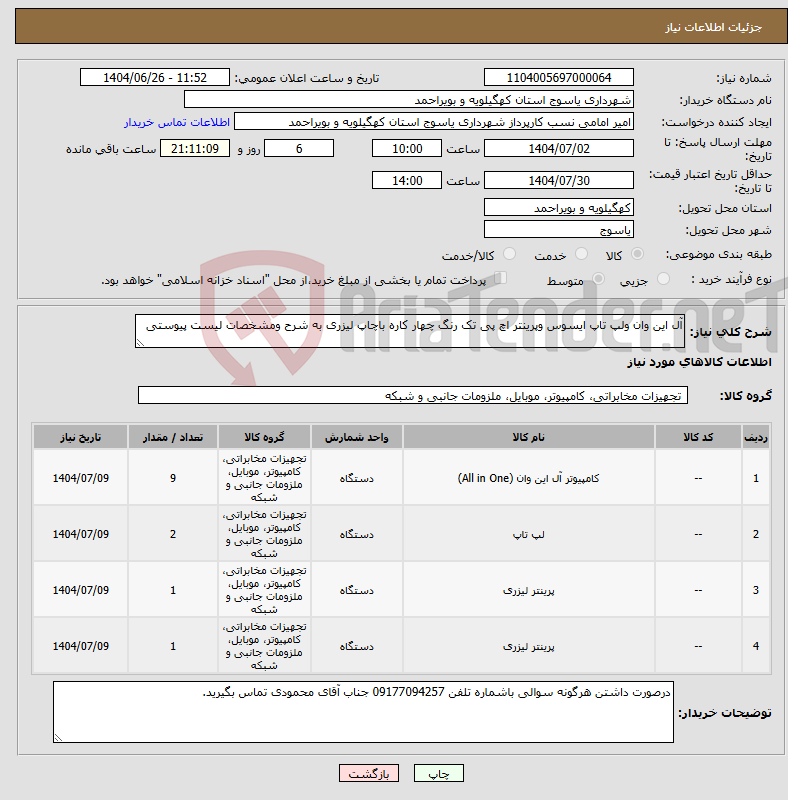Click the واحد شمارش column header
The image size is (788, 800).
coord(357,437)
